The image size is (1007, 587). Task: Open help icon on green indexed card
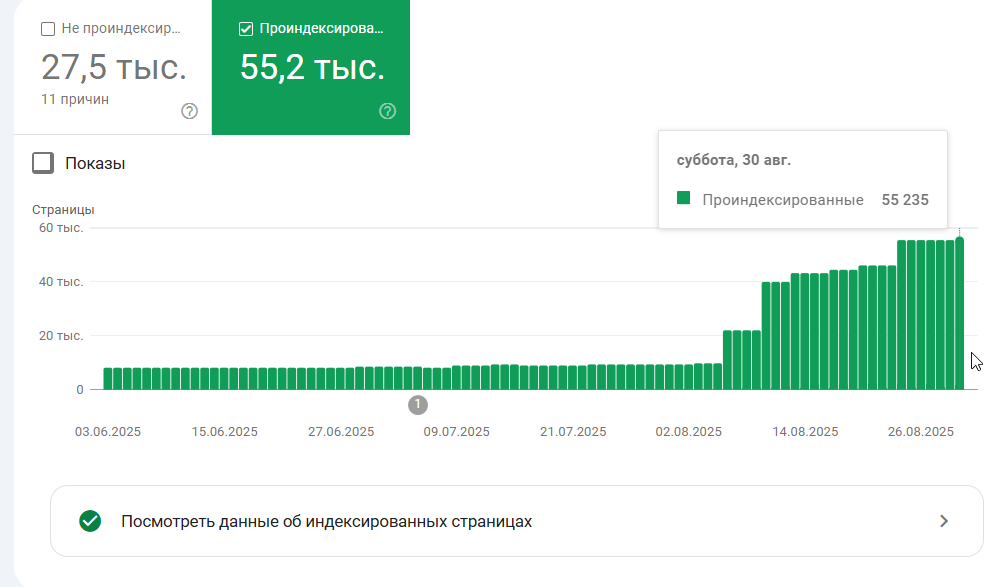click(x=387, y=111)
